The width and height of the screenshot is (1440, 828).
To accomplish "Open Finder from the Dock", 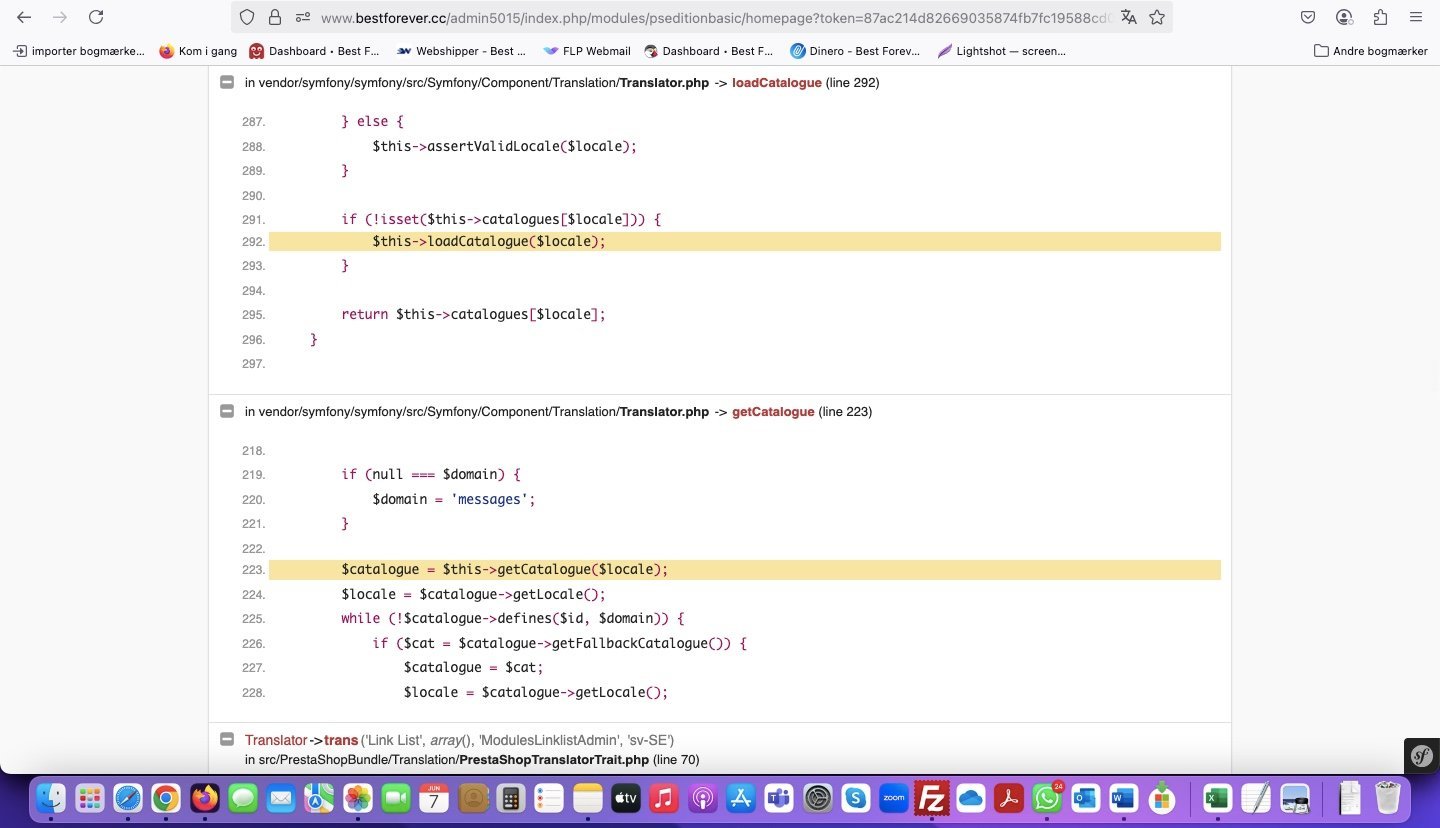I will tap(51, 798).
